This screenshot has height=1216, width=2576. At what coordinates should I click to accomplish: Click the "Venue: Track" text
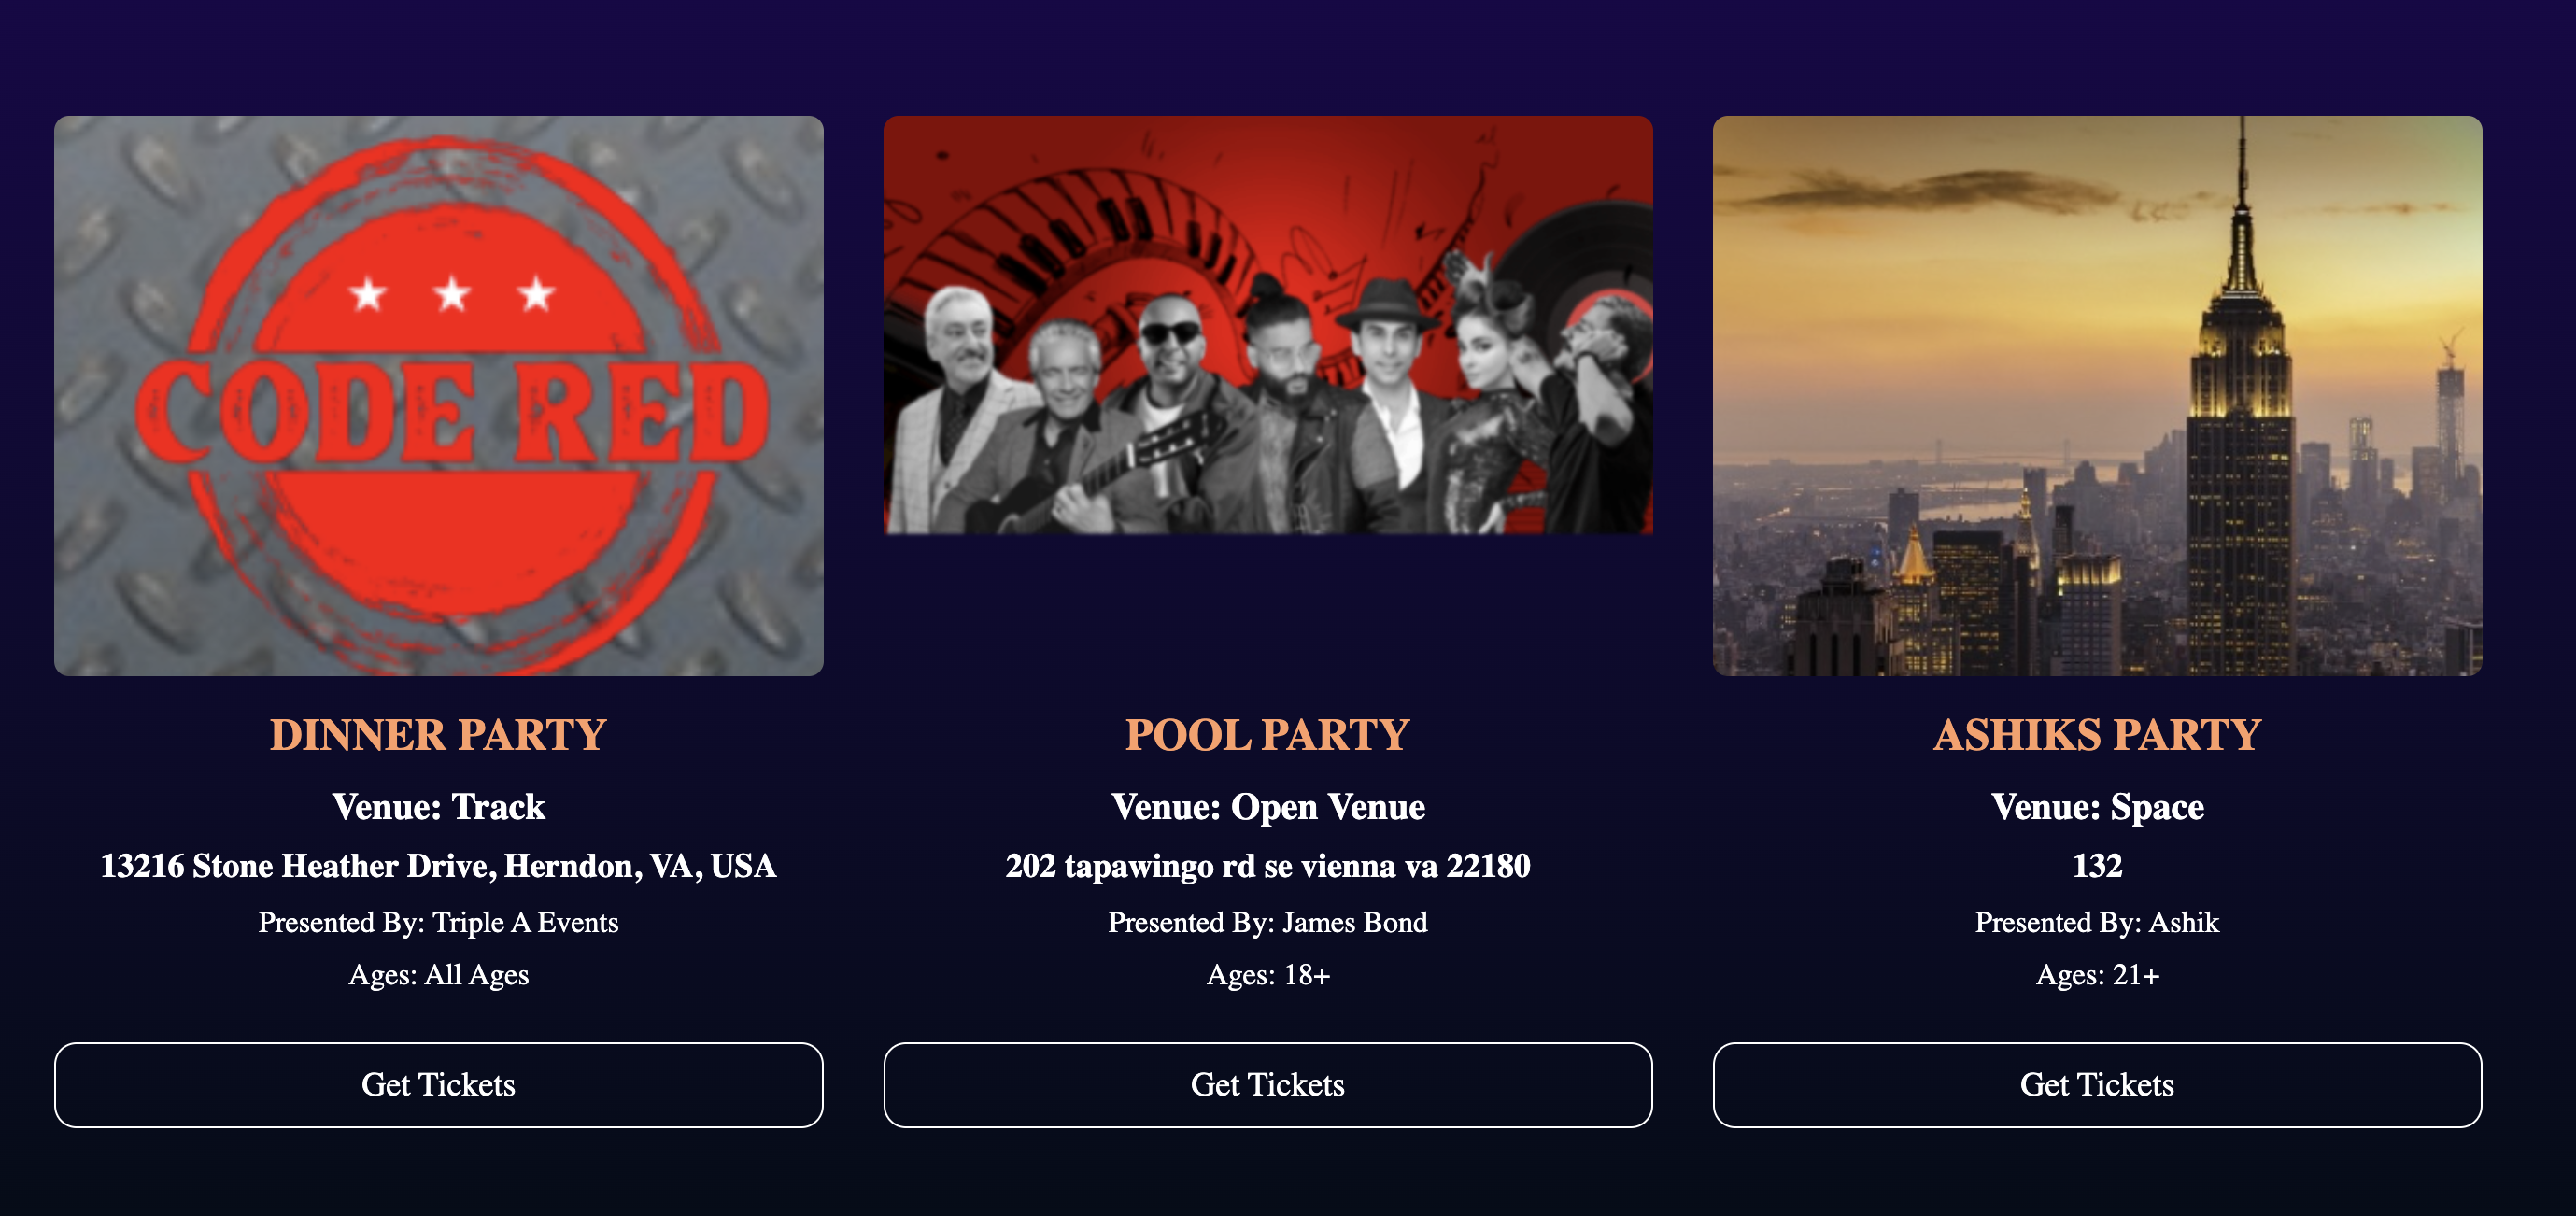pos(438,807)
